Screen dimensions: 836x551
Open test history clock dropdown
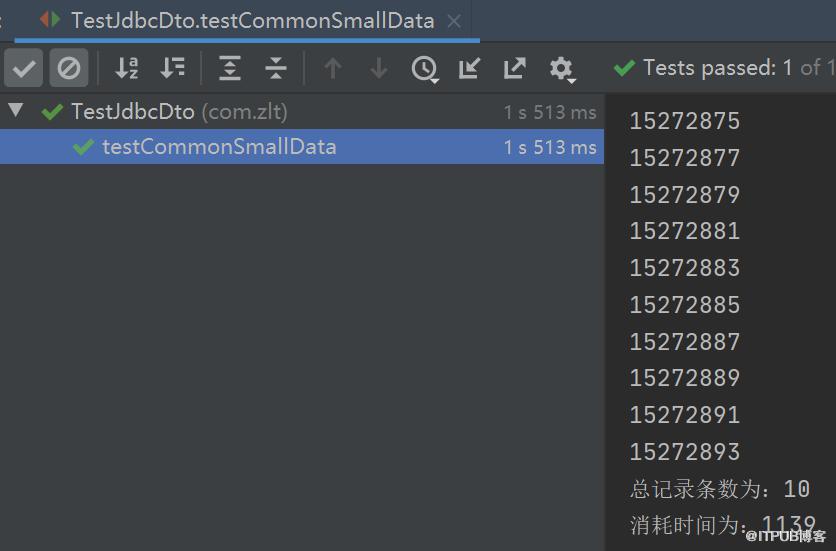click(425, 69)
